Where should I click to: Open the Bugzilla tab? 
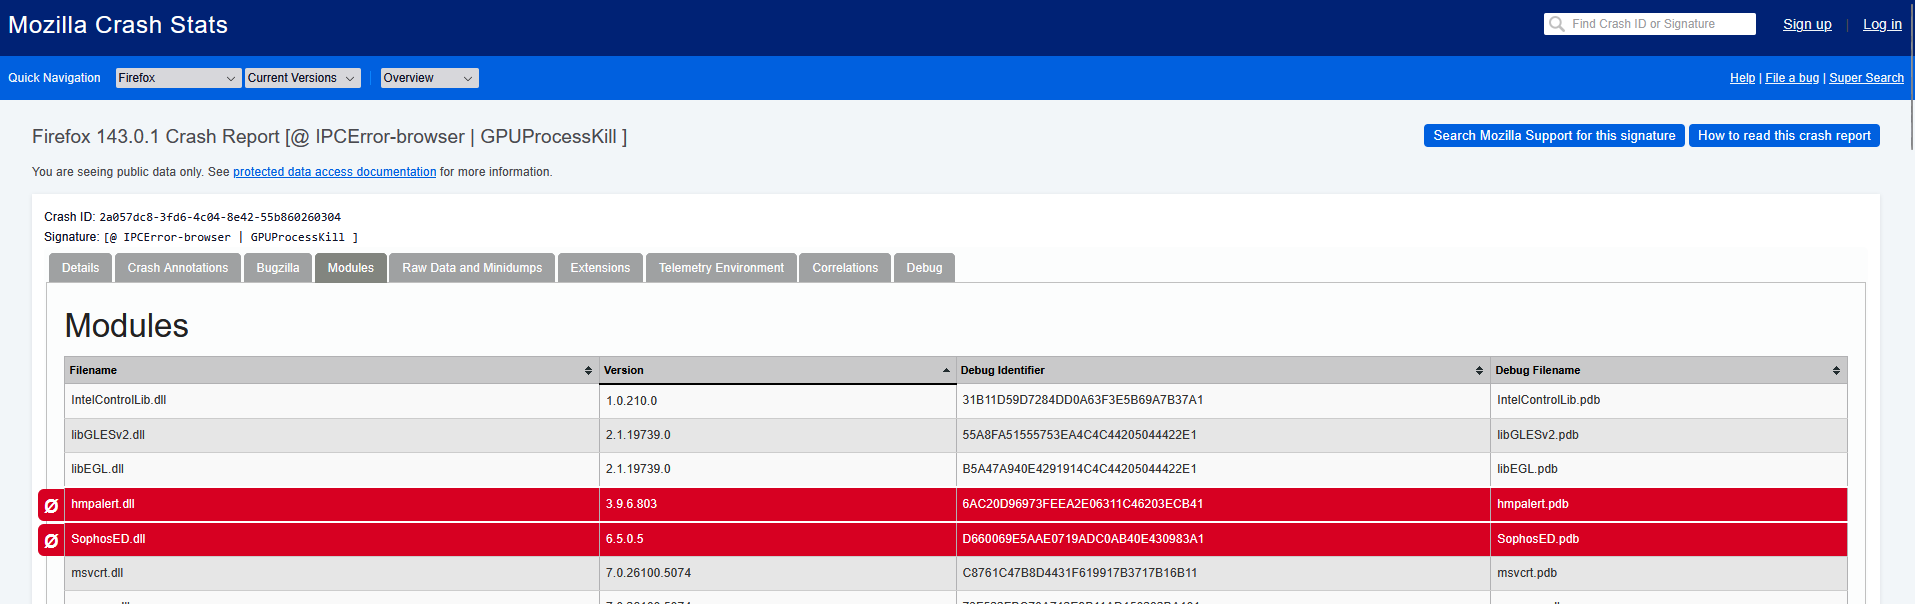pyautogui.click(x=278, y=268)
